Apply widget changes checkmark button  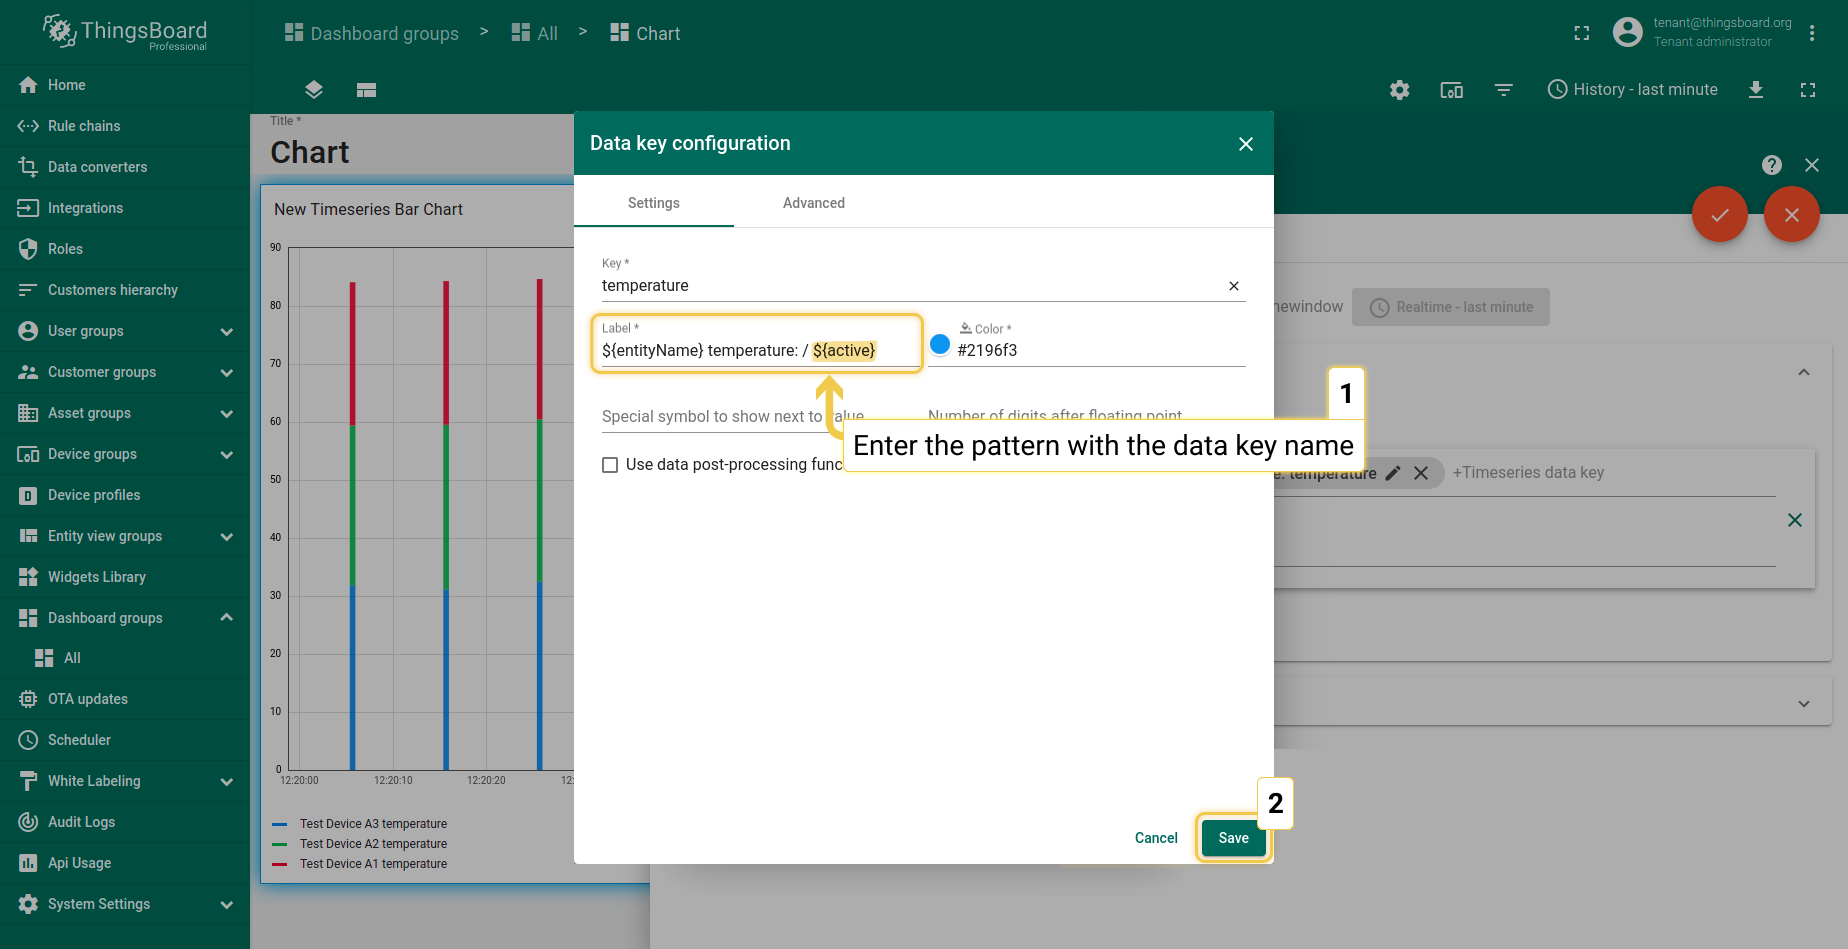pyautogui.click(x=1720, y=214)
